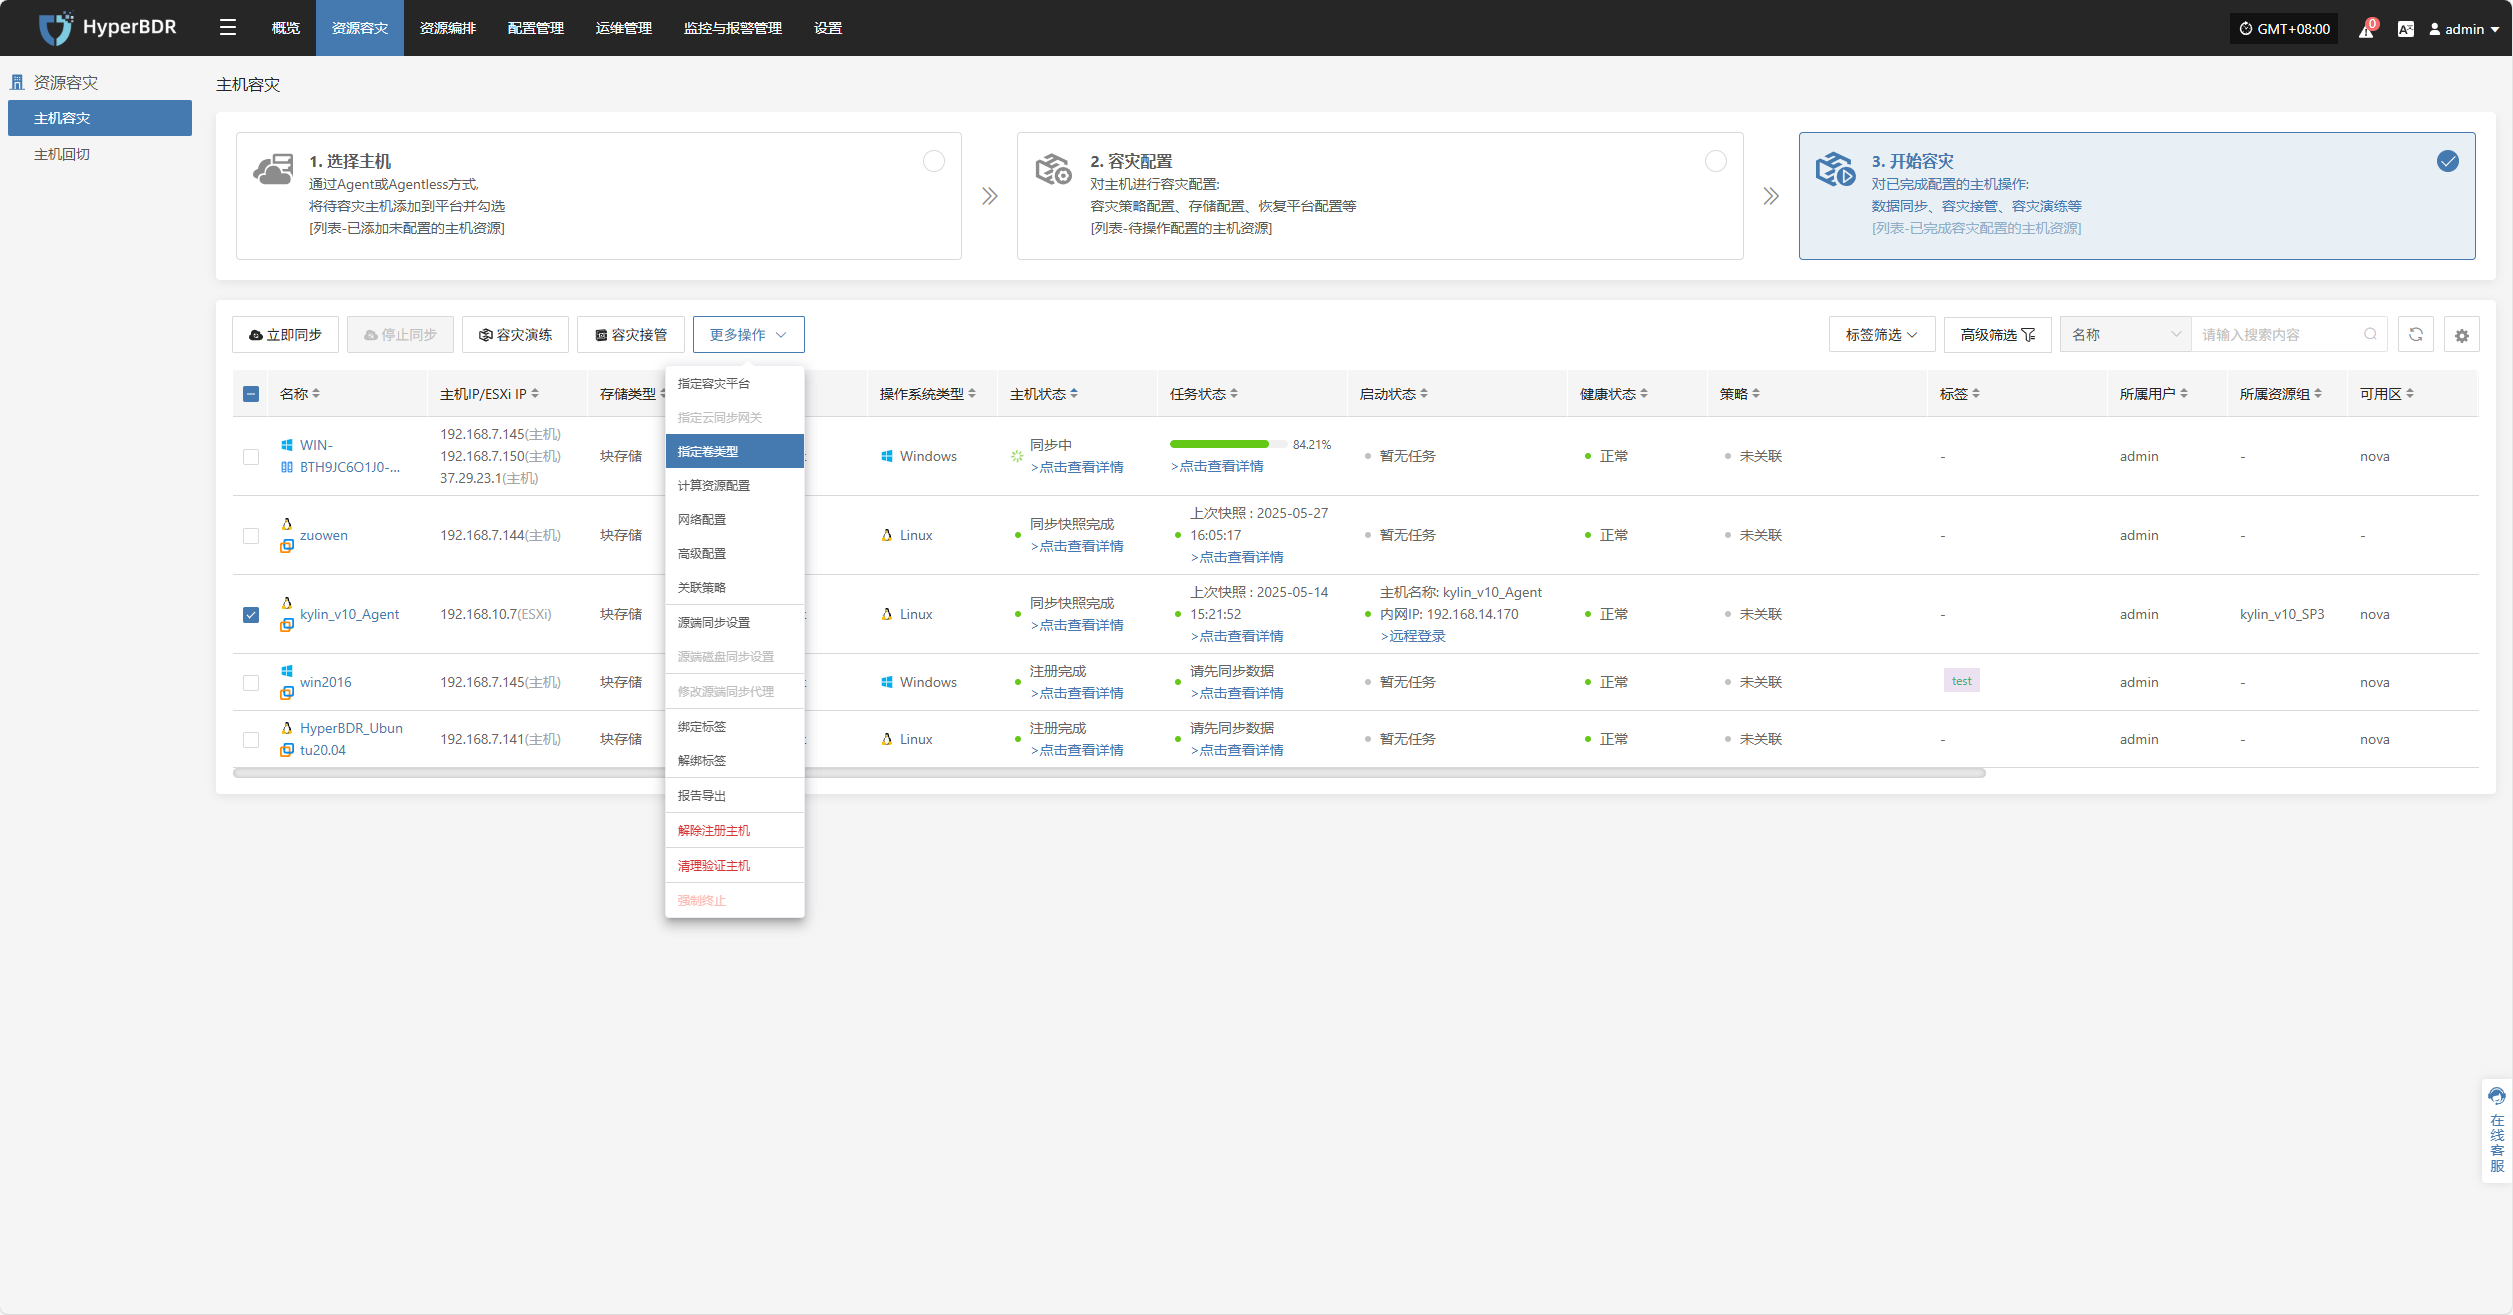Click the double-arrow between steps 1 and 2
The image size is (2513, 1315).
(989, 196)
